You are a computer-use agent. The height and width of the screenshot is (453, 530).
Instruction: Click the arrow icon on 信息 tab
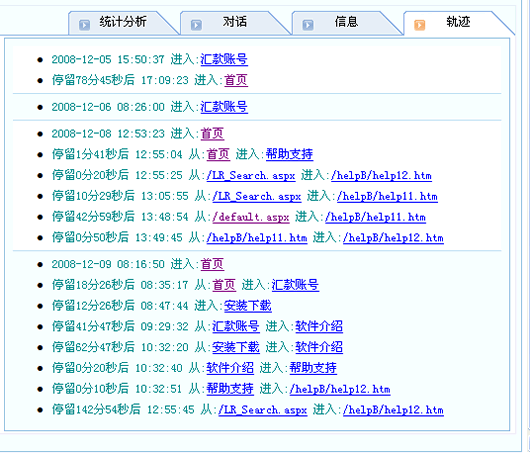308,25
